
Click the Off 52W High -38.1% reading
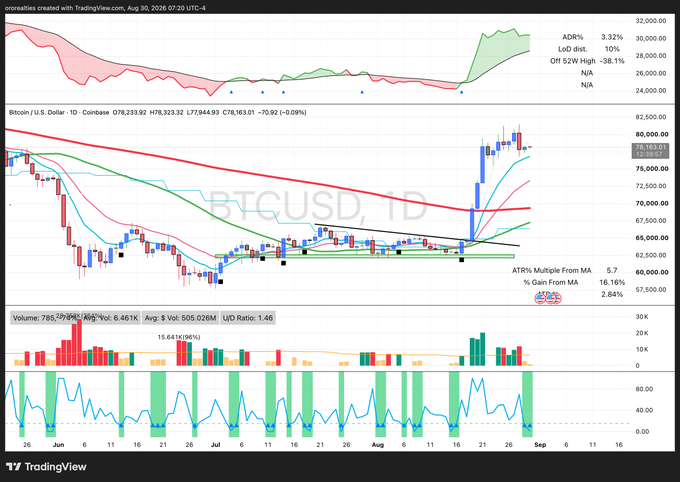click(587, 61)
